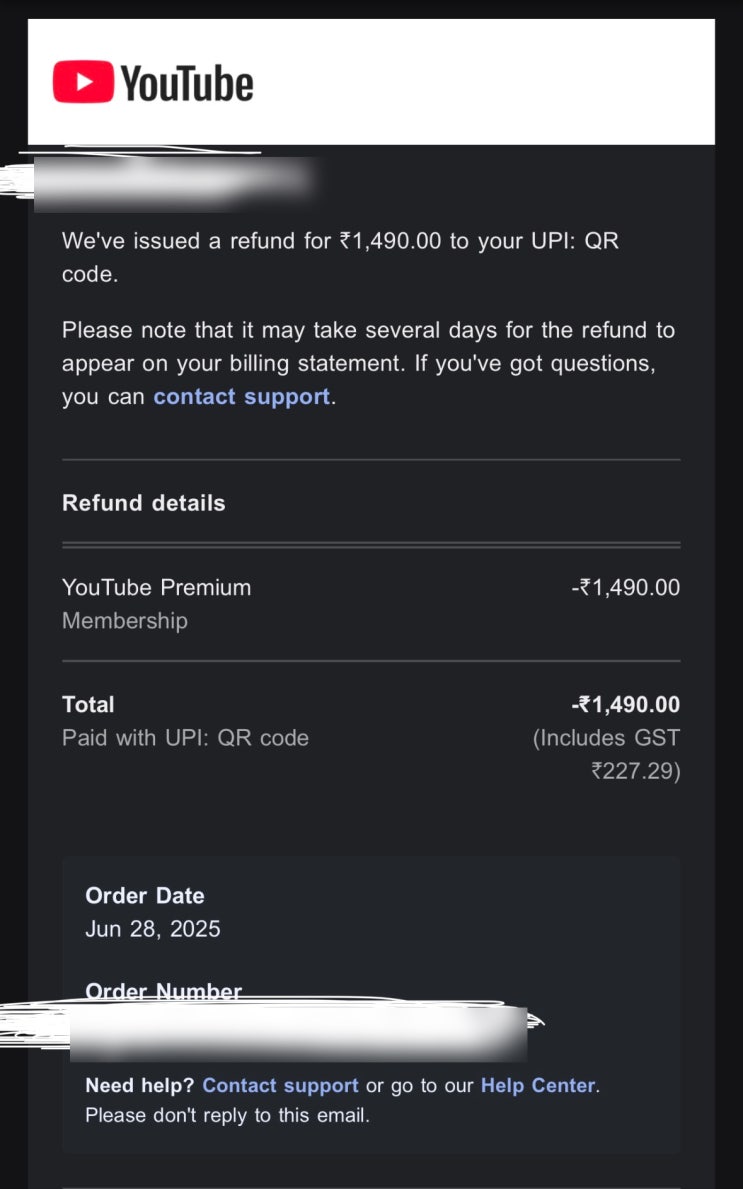This screenshot has height=1189, width=743.
Task: Click the Membership subtitle text
Action: coord(125,621)
